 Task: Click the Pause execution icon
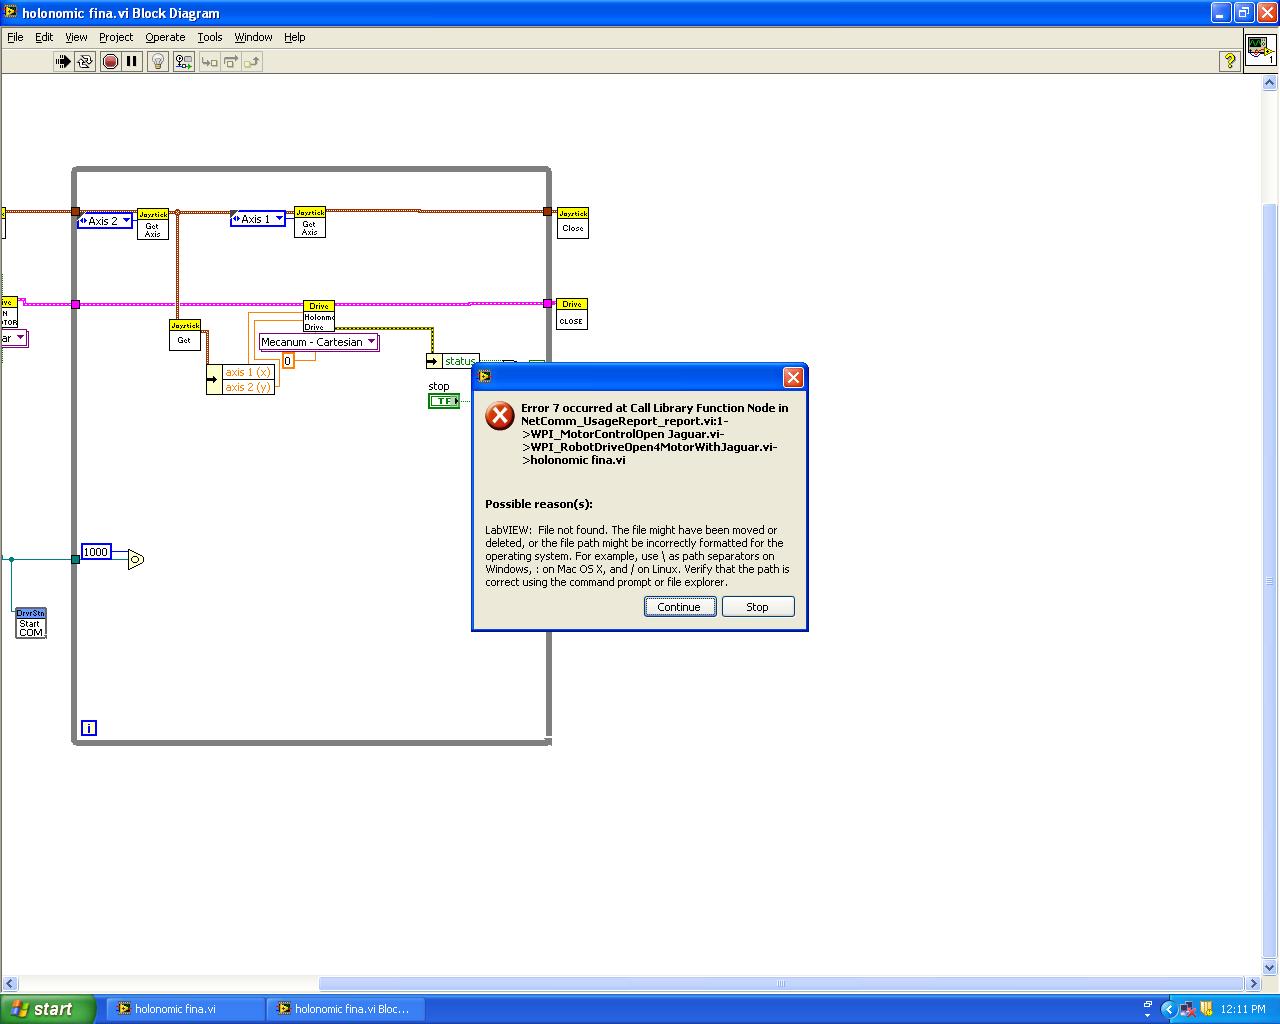pos(131,61)
